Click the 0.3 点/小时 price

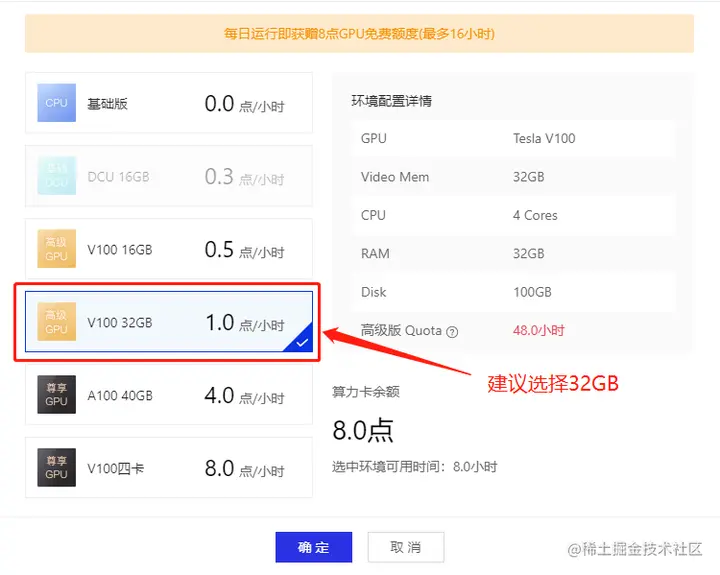245,177
